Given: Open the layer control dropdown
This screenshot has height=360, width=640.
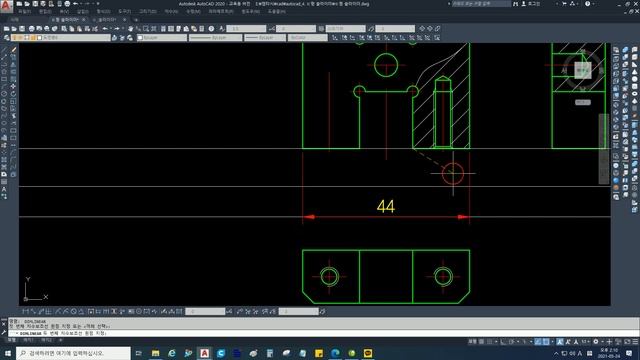Looking at the screenshot, I should point(61,38).
